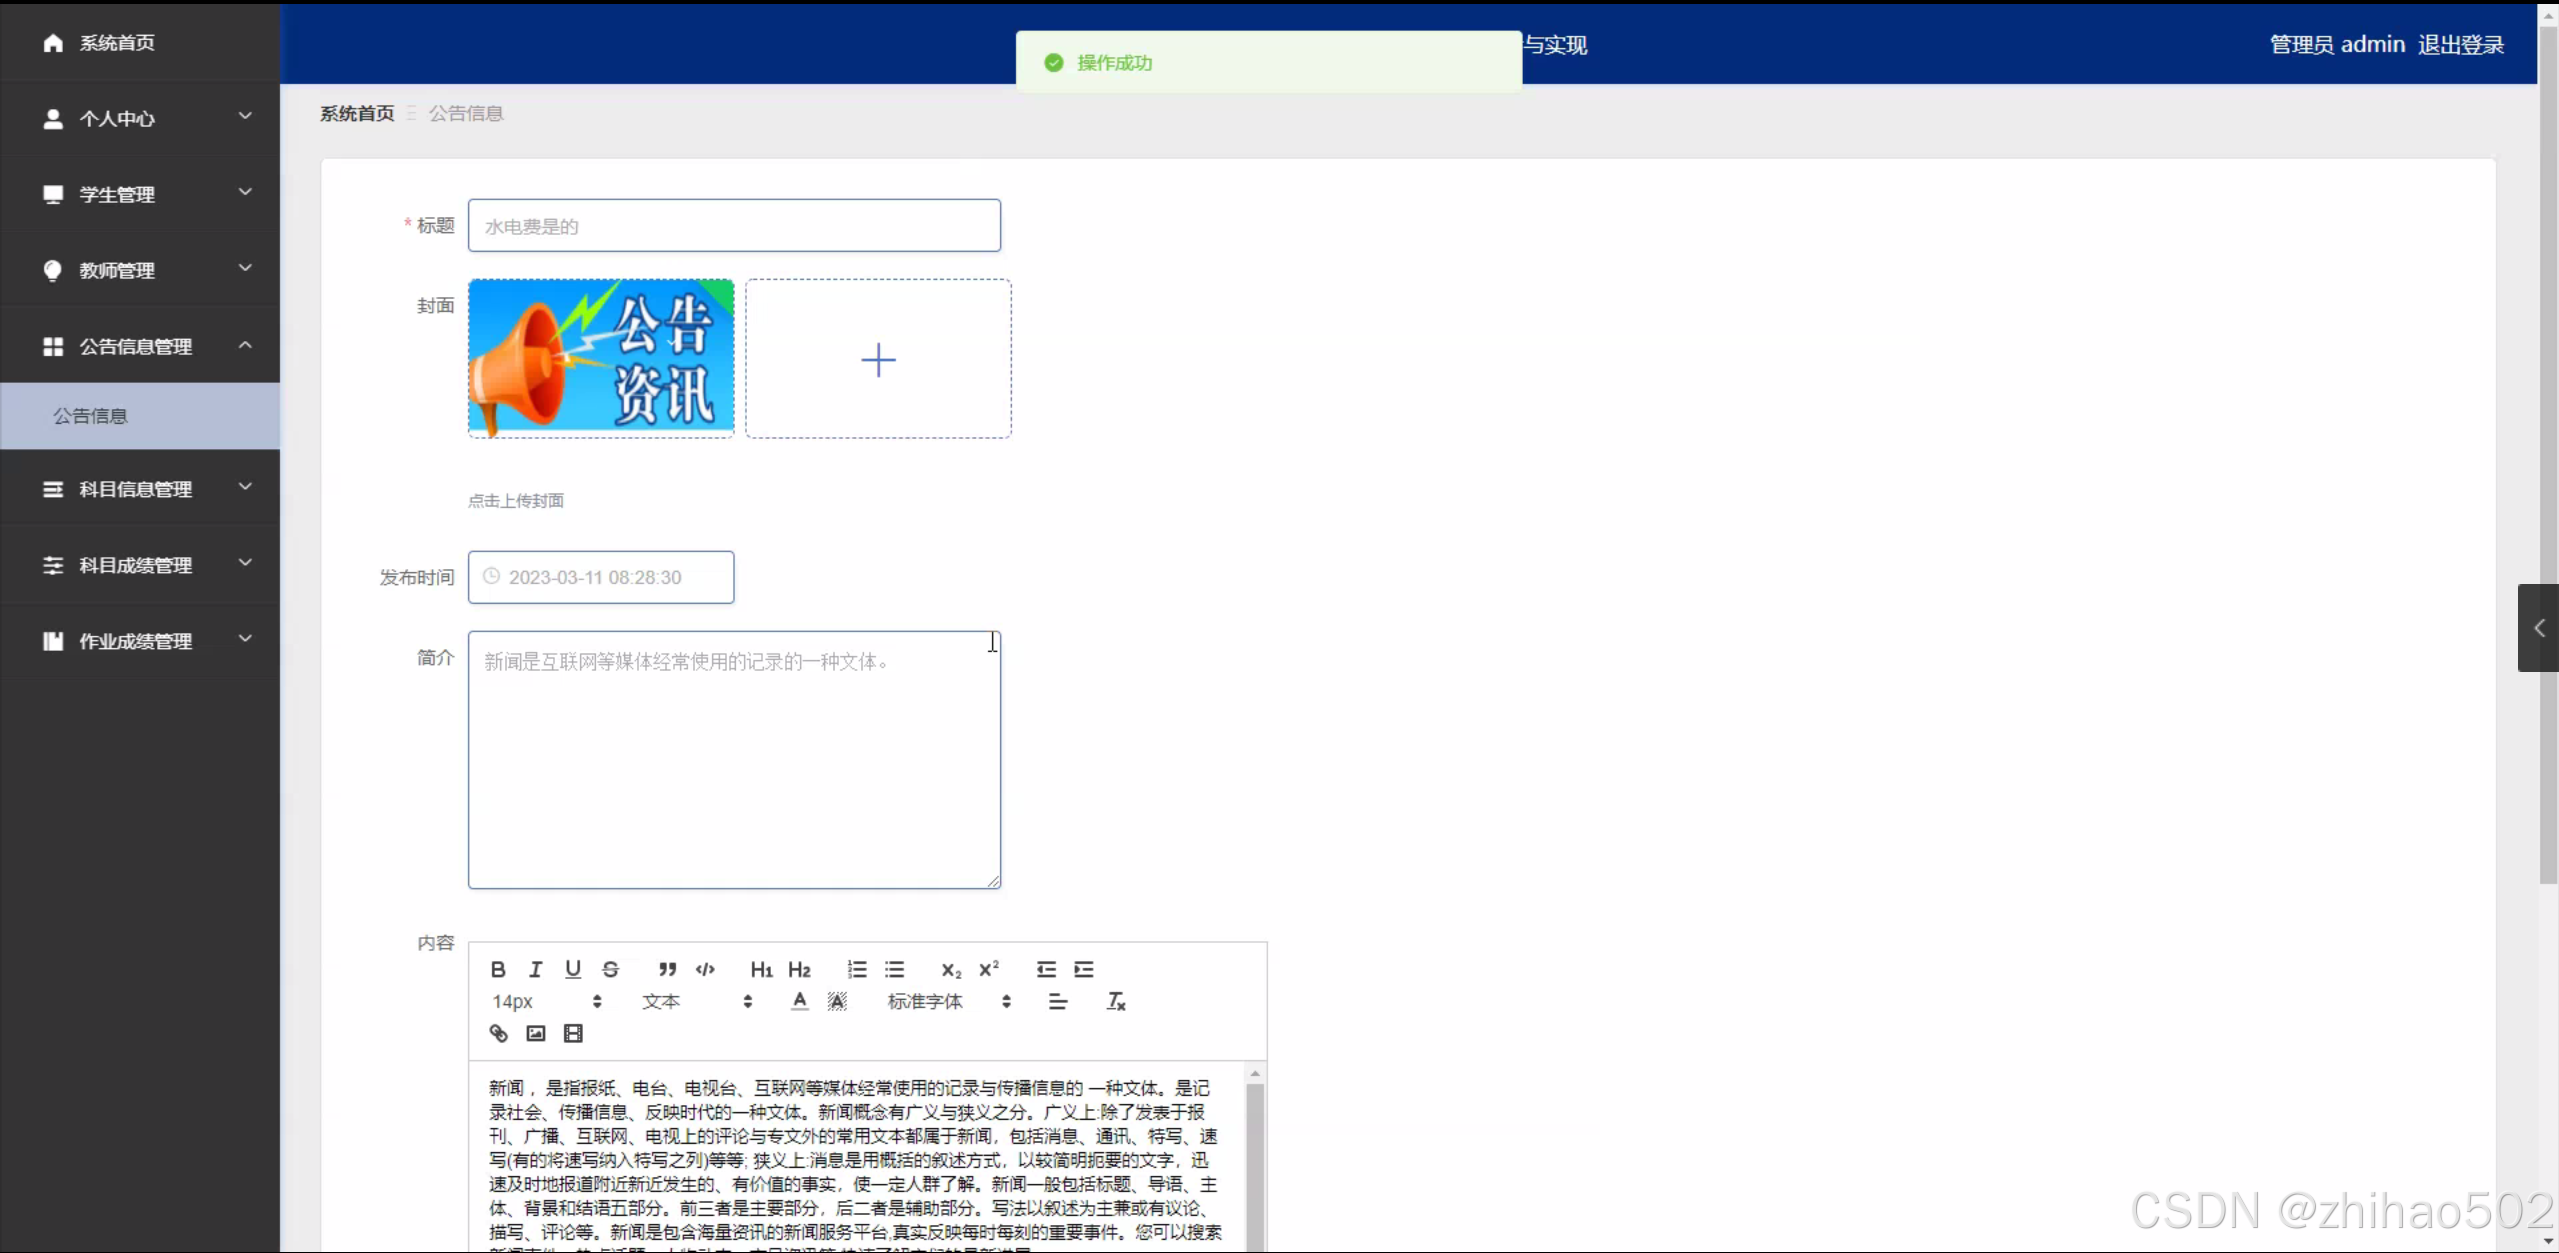Viewport: 2559px width, 1253px height.
Task: Click the plus box to upload cover
Action: [x=878, y=359]
